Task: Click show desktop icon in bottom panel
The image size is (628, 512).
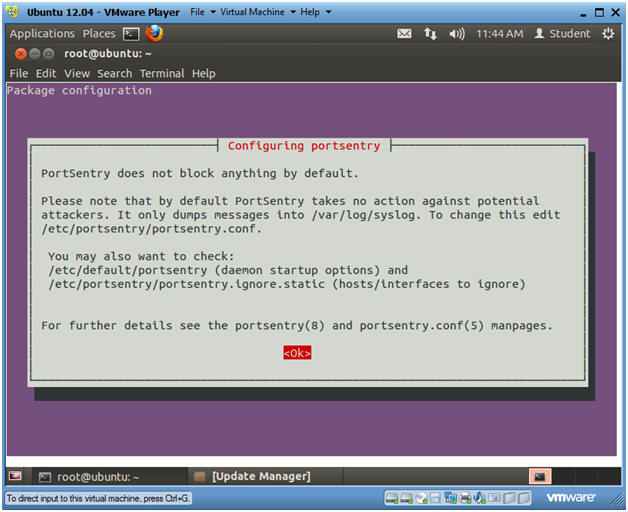Action: click(15, 476)
